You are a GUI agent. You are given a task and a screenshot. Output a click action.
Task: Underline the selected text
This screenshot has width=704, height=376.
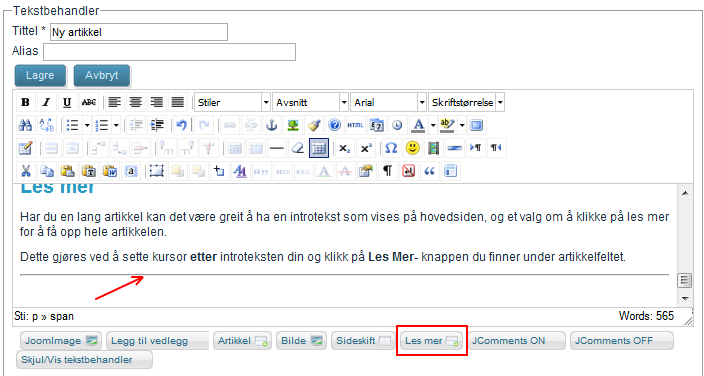[x=67, y=102]
